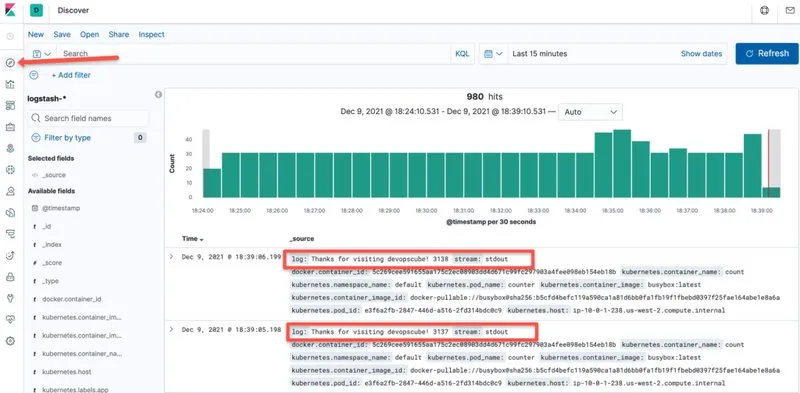Toggle the KQL query language switch
The width and height of the screenshot is (800, 393).
pyautogui.click(x=462, y=54)
